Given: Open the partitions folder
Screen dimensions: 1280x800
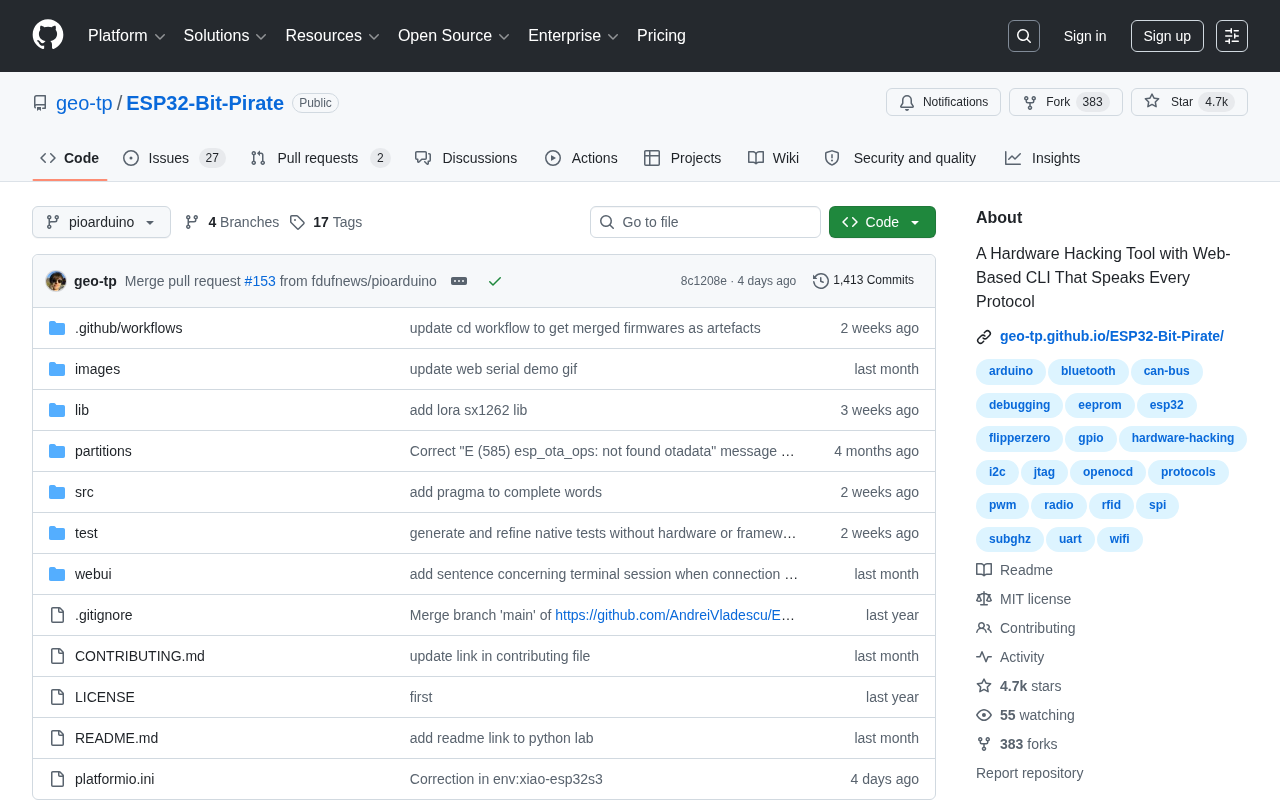Looking at the screenshot, I should point(103,451).
